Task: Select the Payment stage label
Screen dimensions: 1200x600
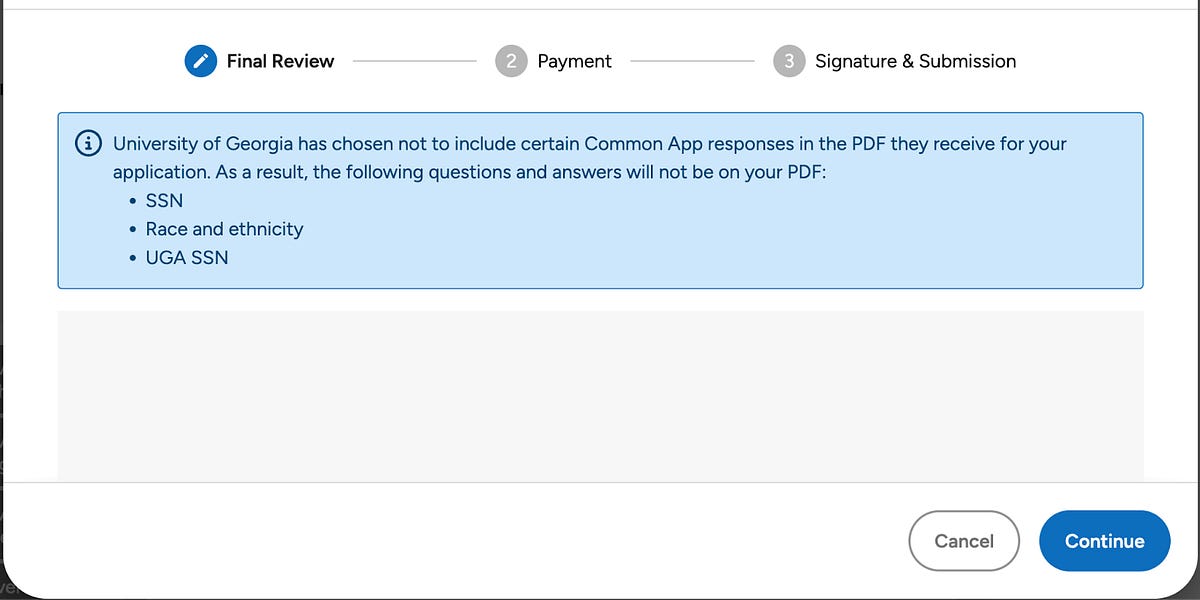Action: click(x=574, y=61)
